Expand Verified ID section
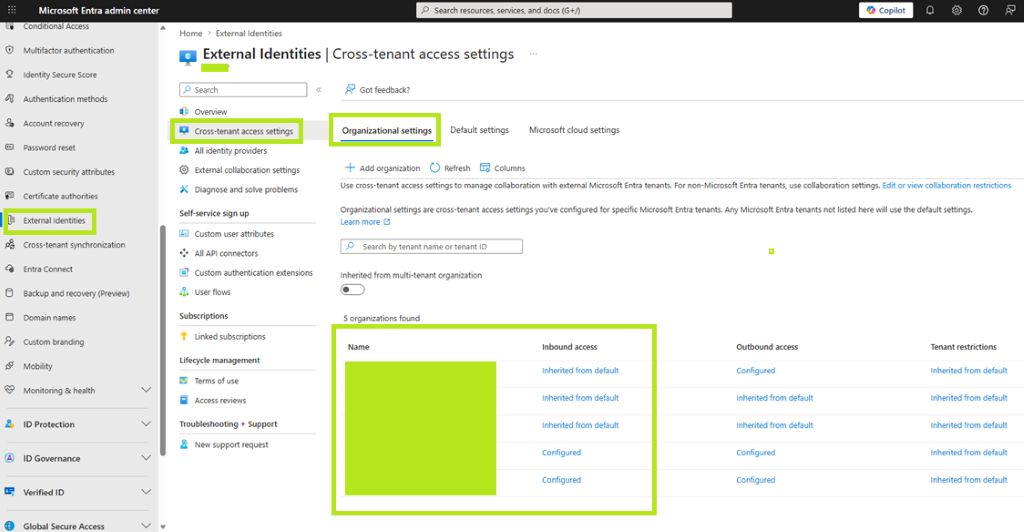This screenshot has width=1024, height=532. (146, 492)
